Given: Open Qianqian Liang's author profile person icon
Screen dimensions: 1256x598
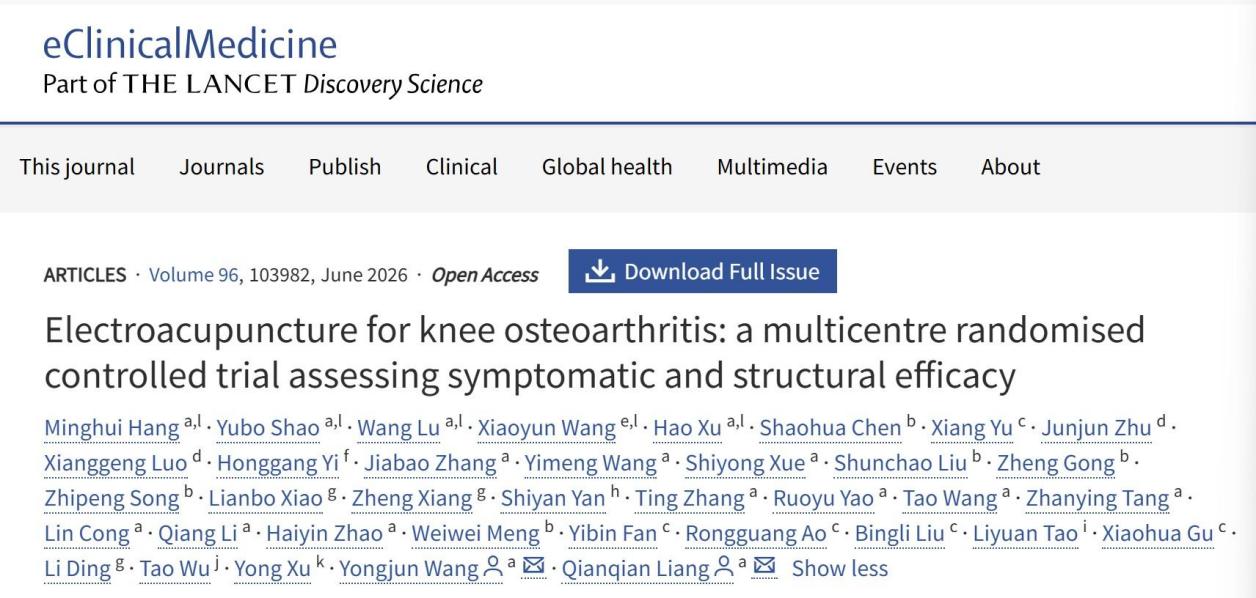Looking at the screenshot, I should point(725,569).
